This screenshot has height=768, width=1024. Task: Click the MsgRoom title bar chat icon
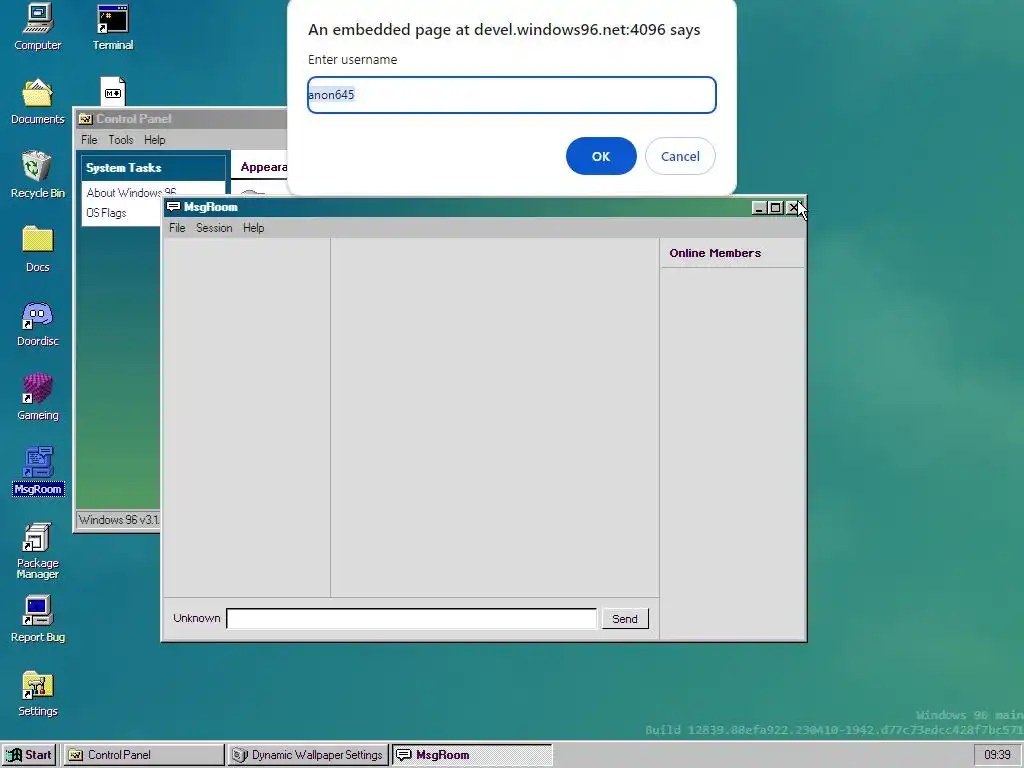[173, 207]
